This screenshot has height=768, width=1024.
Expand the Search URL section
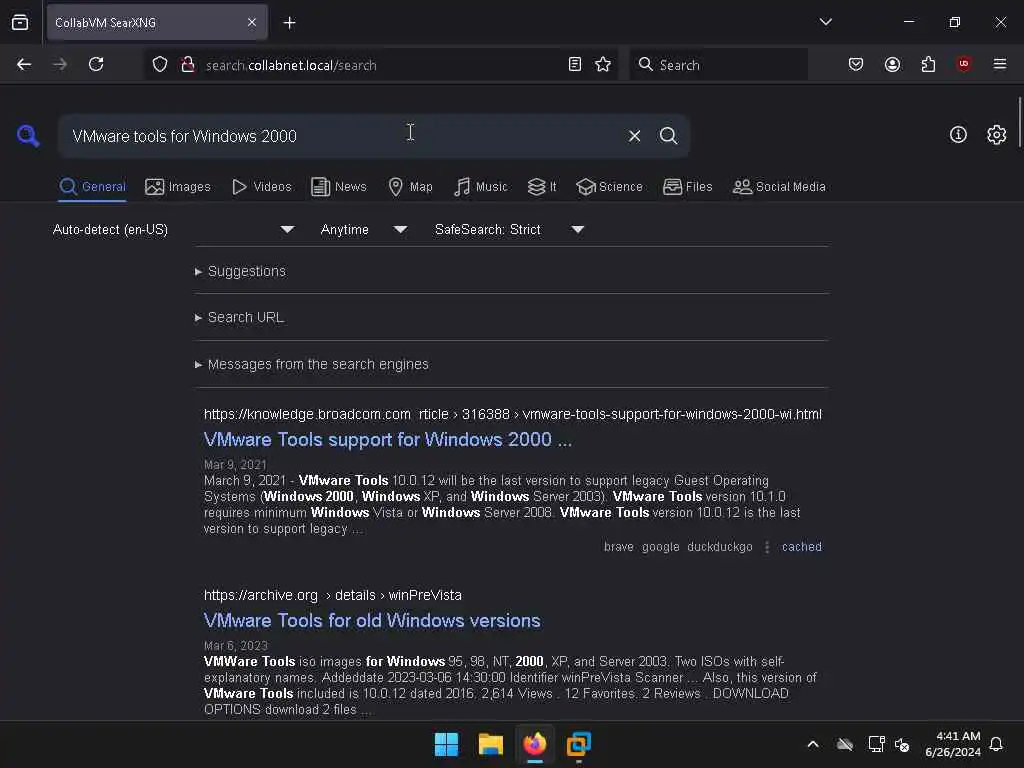click(x=240, y=317)
